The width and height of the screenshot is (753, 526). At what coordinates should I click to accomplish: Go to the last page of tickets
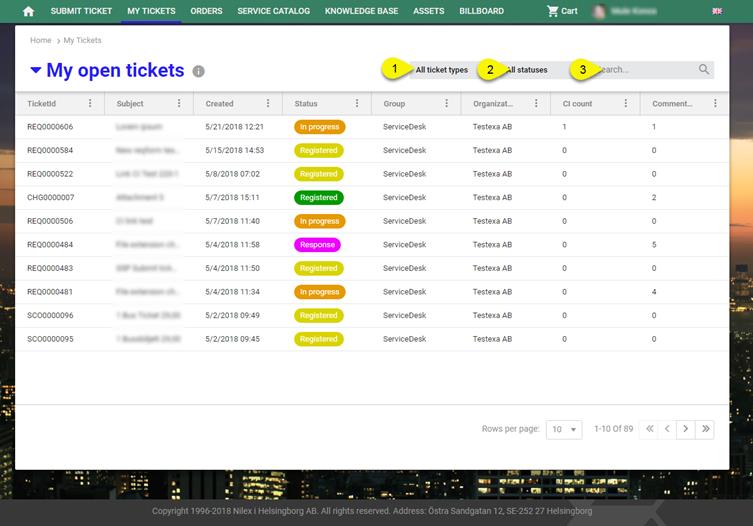[x=706, y=429]
